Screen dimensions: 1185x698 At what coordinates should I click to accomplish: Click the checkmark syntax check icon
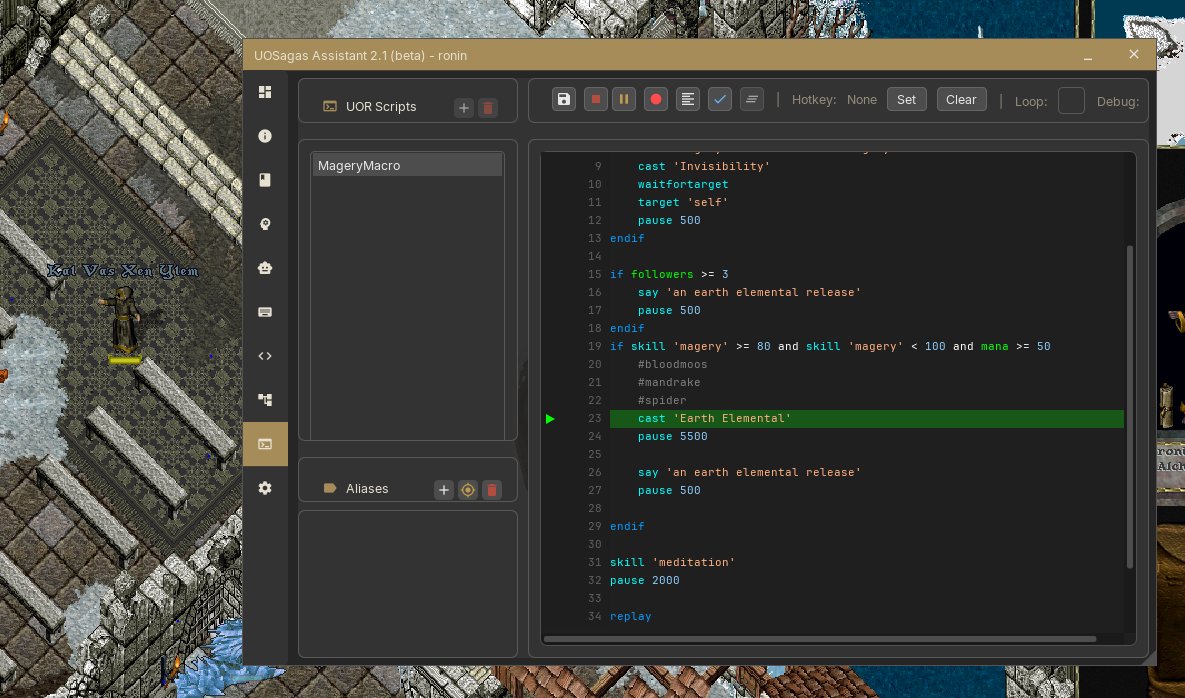(719, 99)
